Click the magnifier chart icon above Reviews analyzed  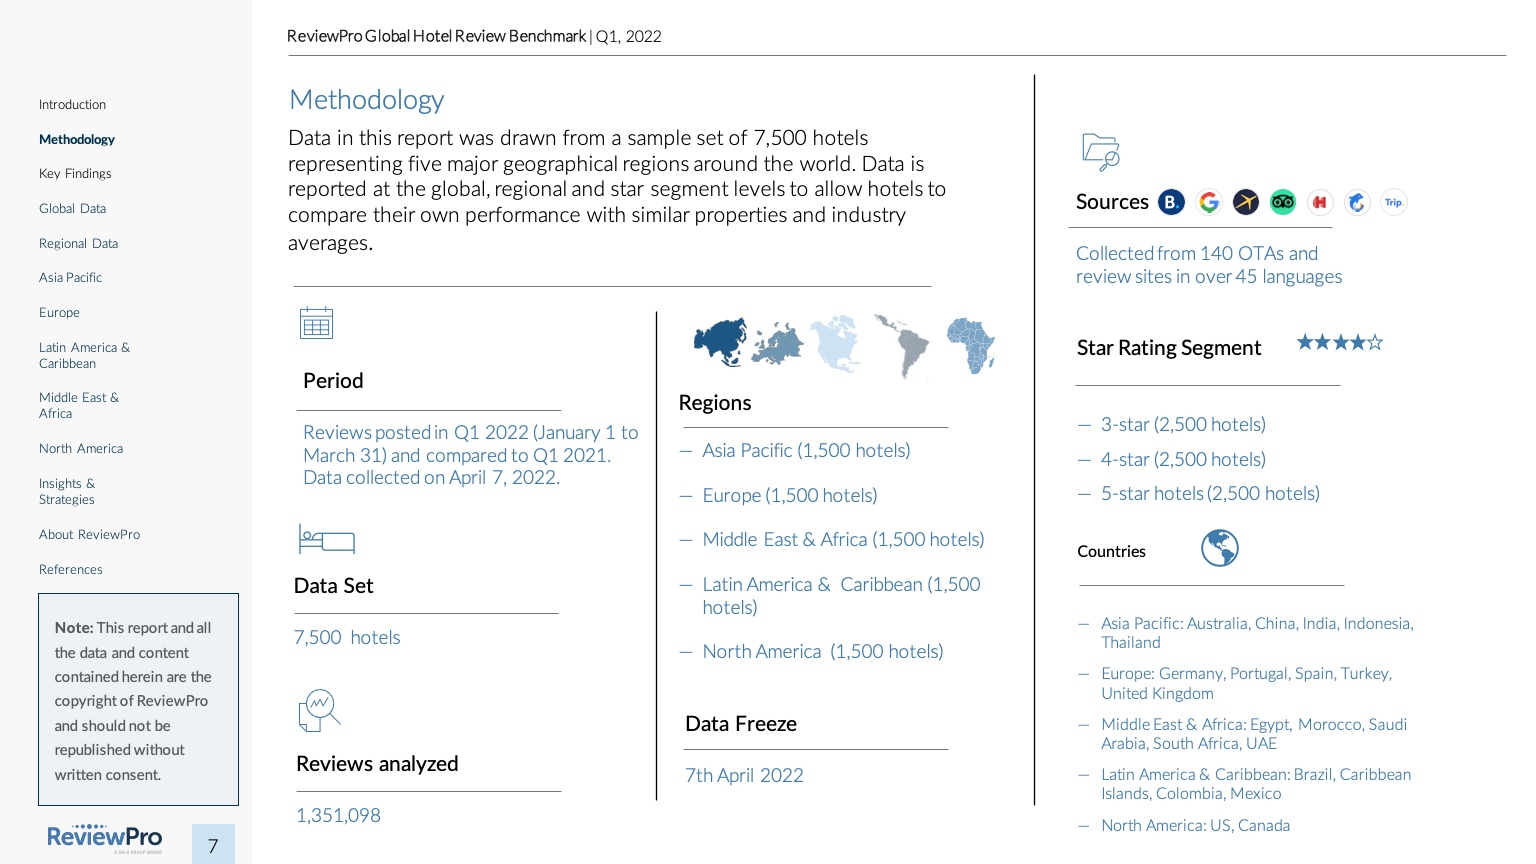pos(319,710)
